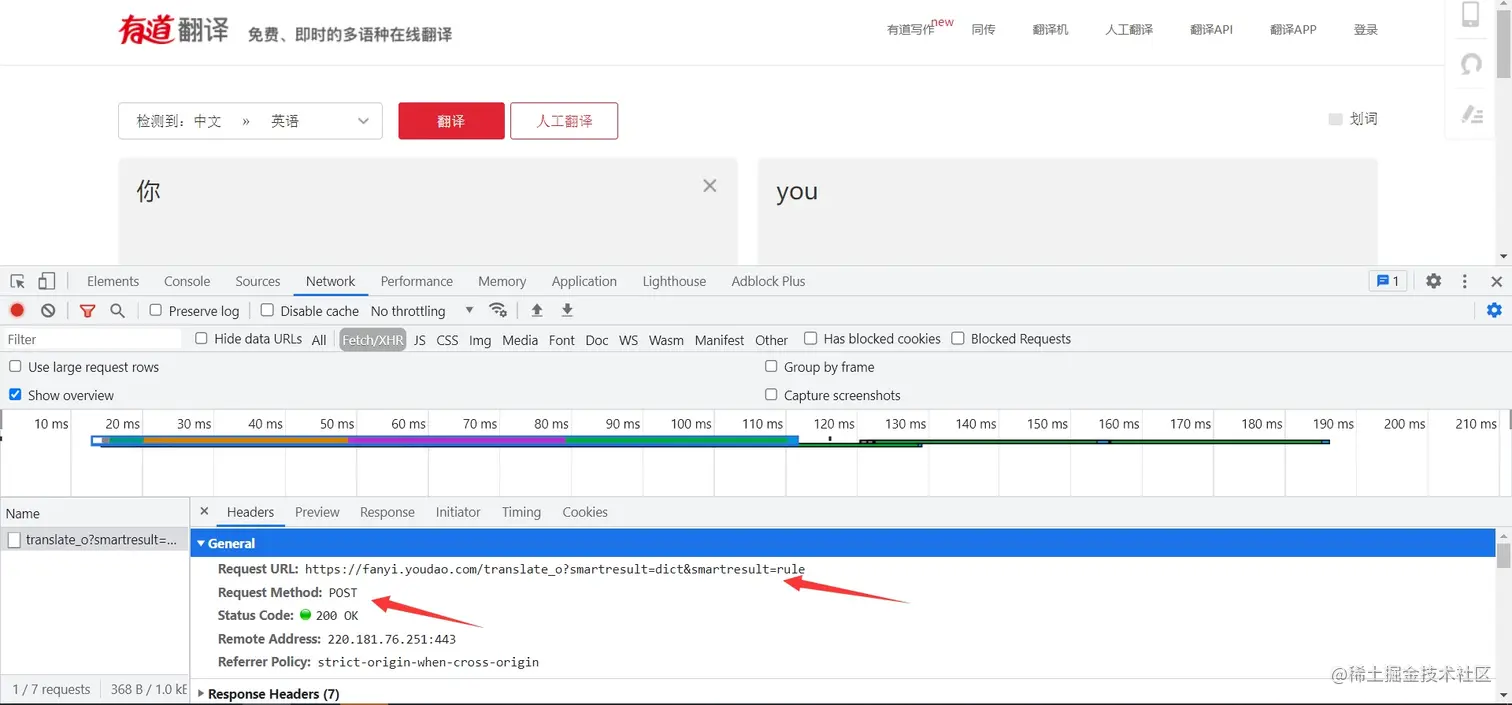Click the red 翻译 button

coord(451,121)
